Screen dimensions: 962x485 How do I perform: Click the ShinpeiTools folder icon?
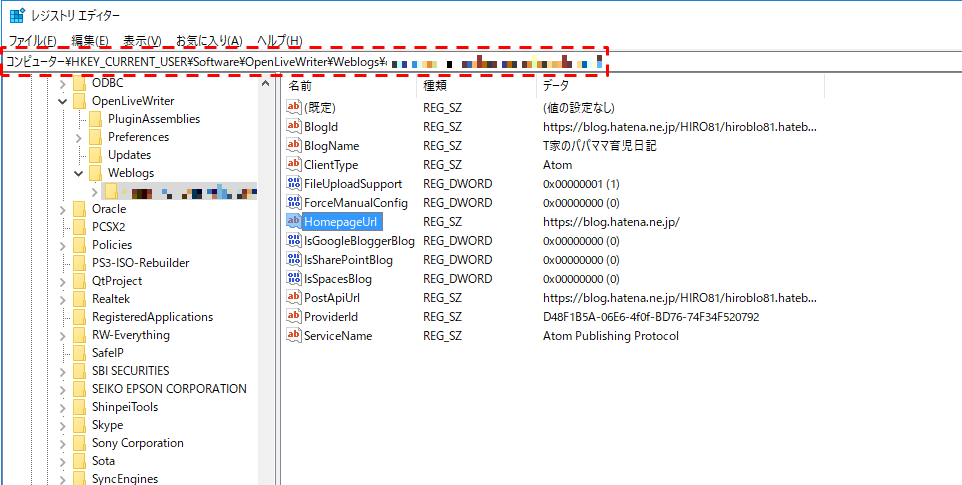[80, 407]
